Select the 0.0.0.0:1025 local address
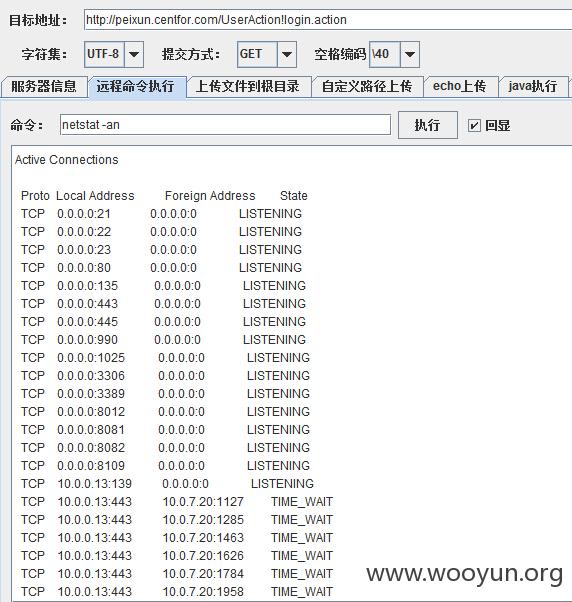This screenshot has height=602, width=572. pyautogui.click(x=91, y=358)
